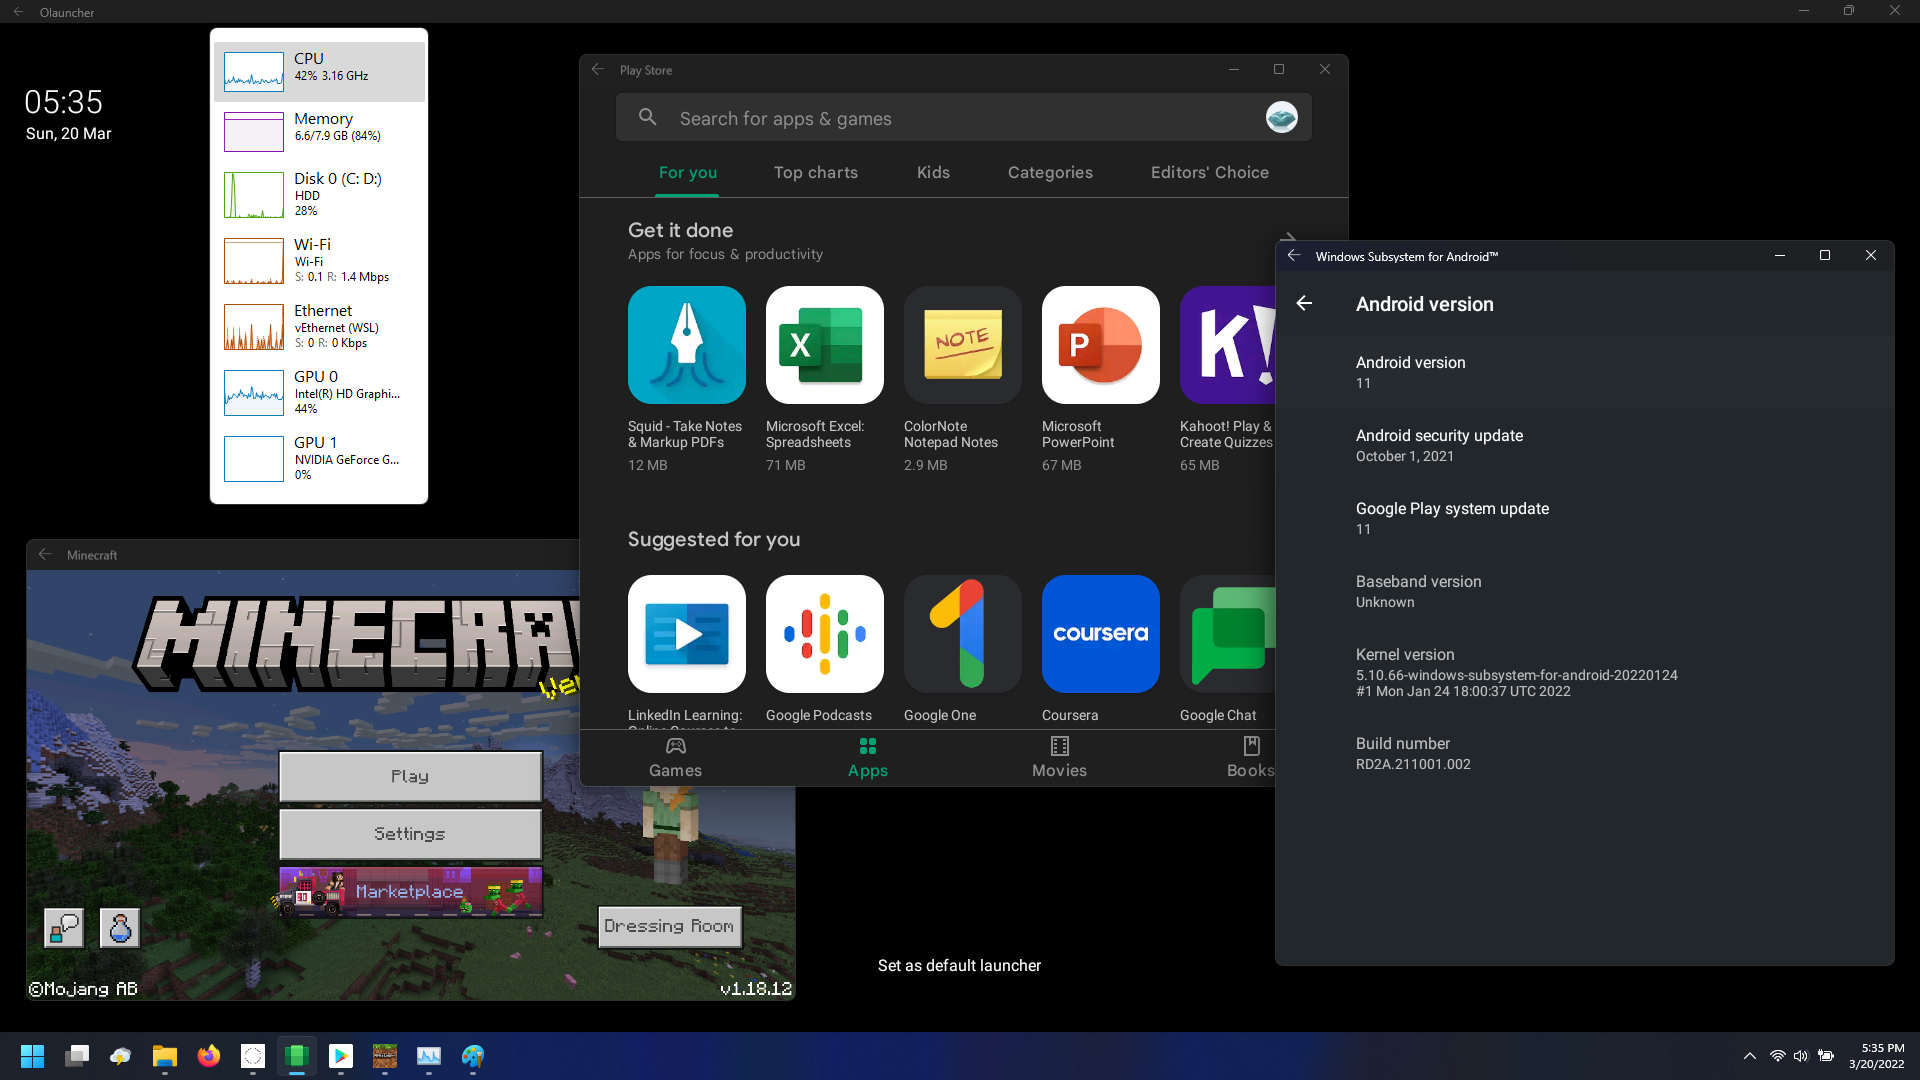Click the Play Store account avatar
Viewport: 1920px width, 1080px height.
point(1281,117)
